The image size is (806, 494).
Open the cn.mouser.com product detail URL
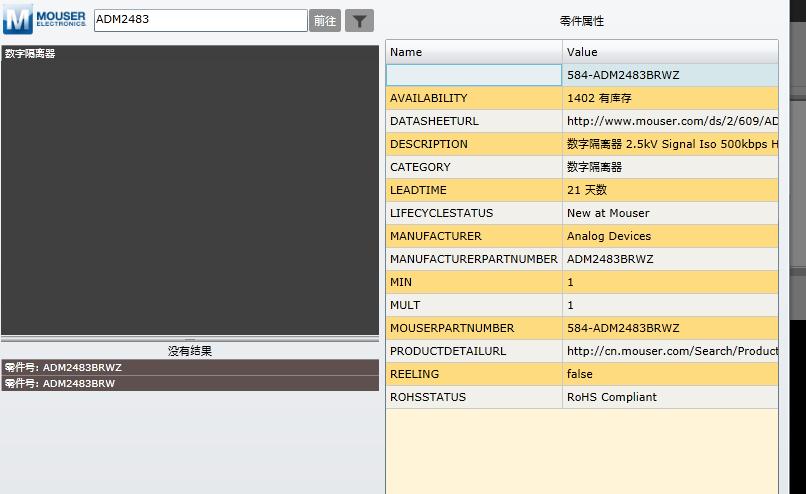[x=670, y=351]
